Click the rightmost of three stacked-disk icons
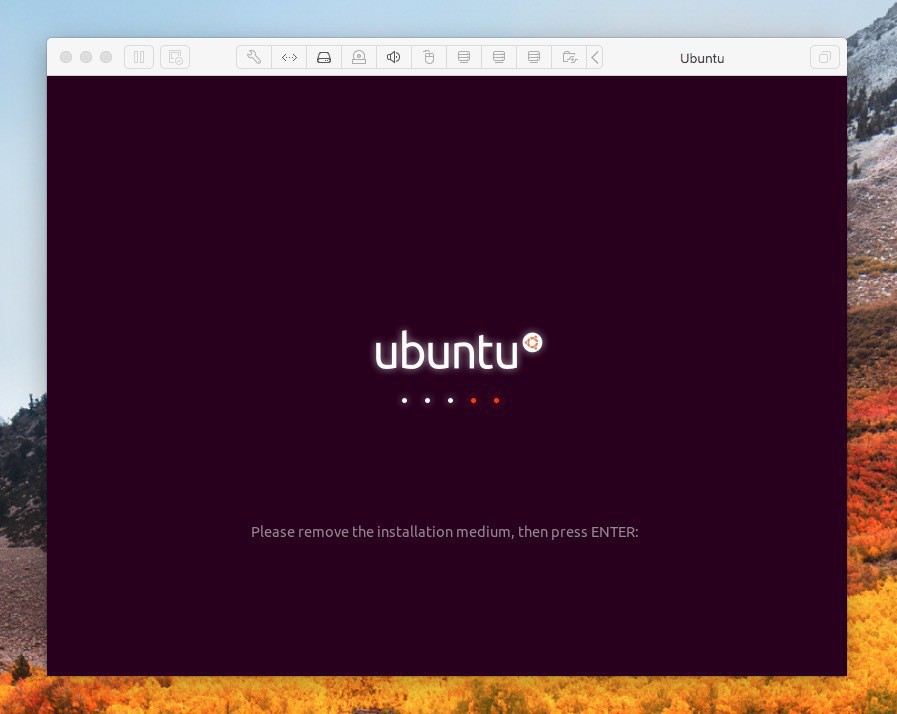 pos(534,57)
